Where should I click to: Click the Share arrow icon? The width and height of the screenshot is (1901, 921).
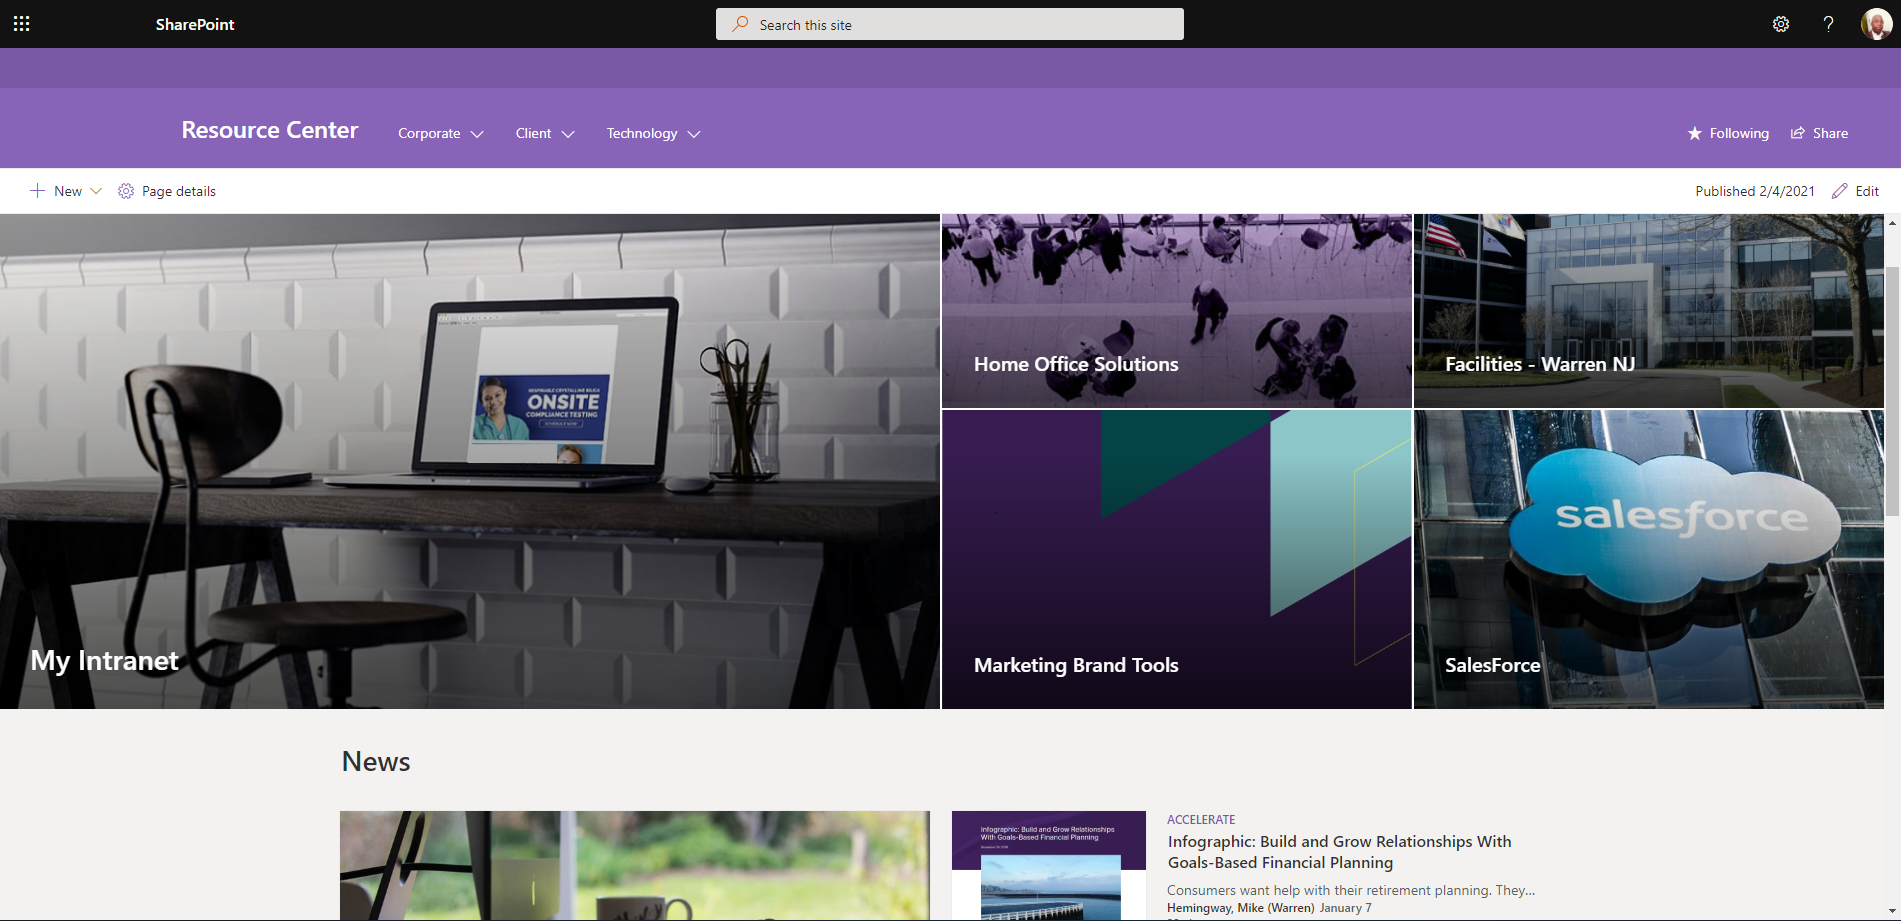(1798, 133)
